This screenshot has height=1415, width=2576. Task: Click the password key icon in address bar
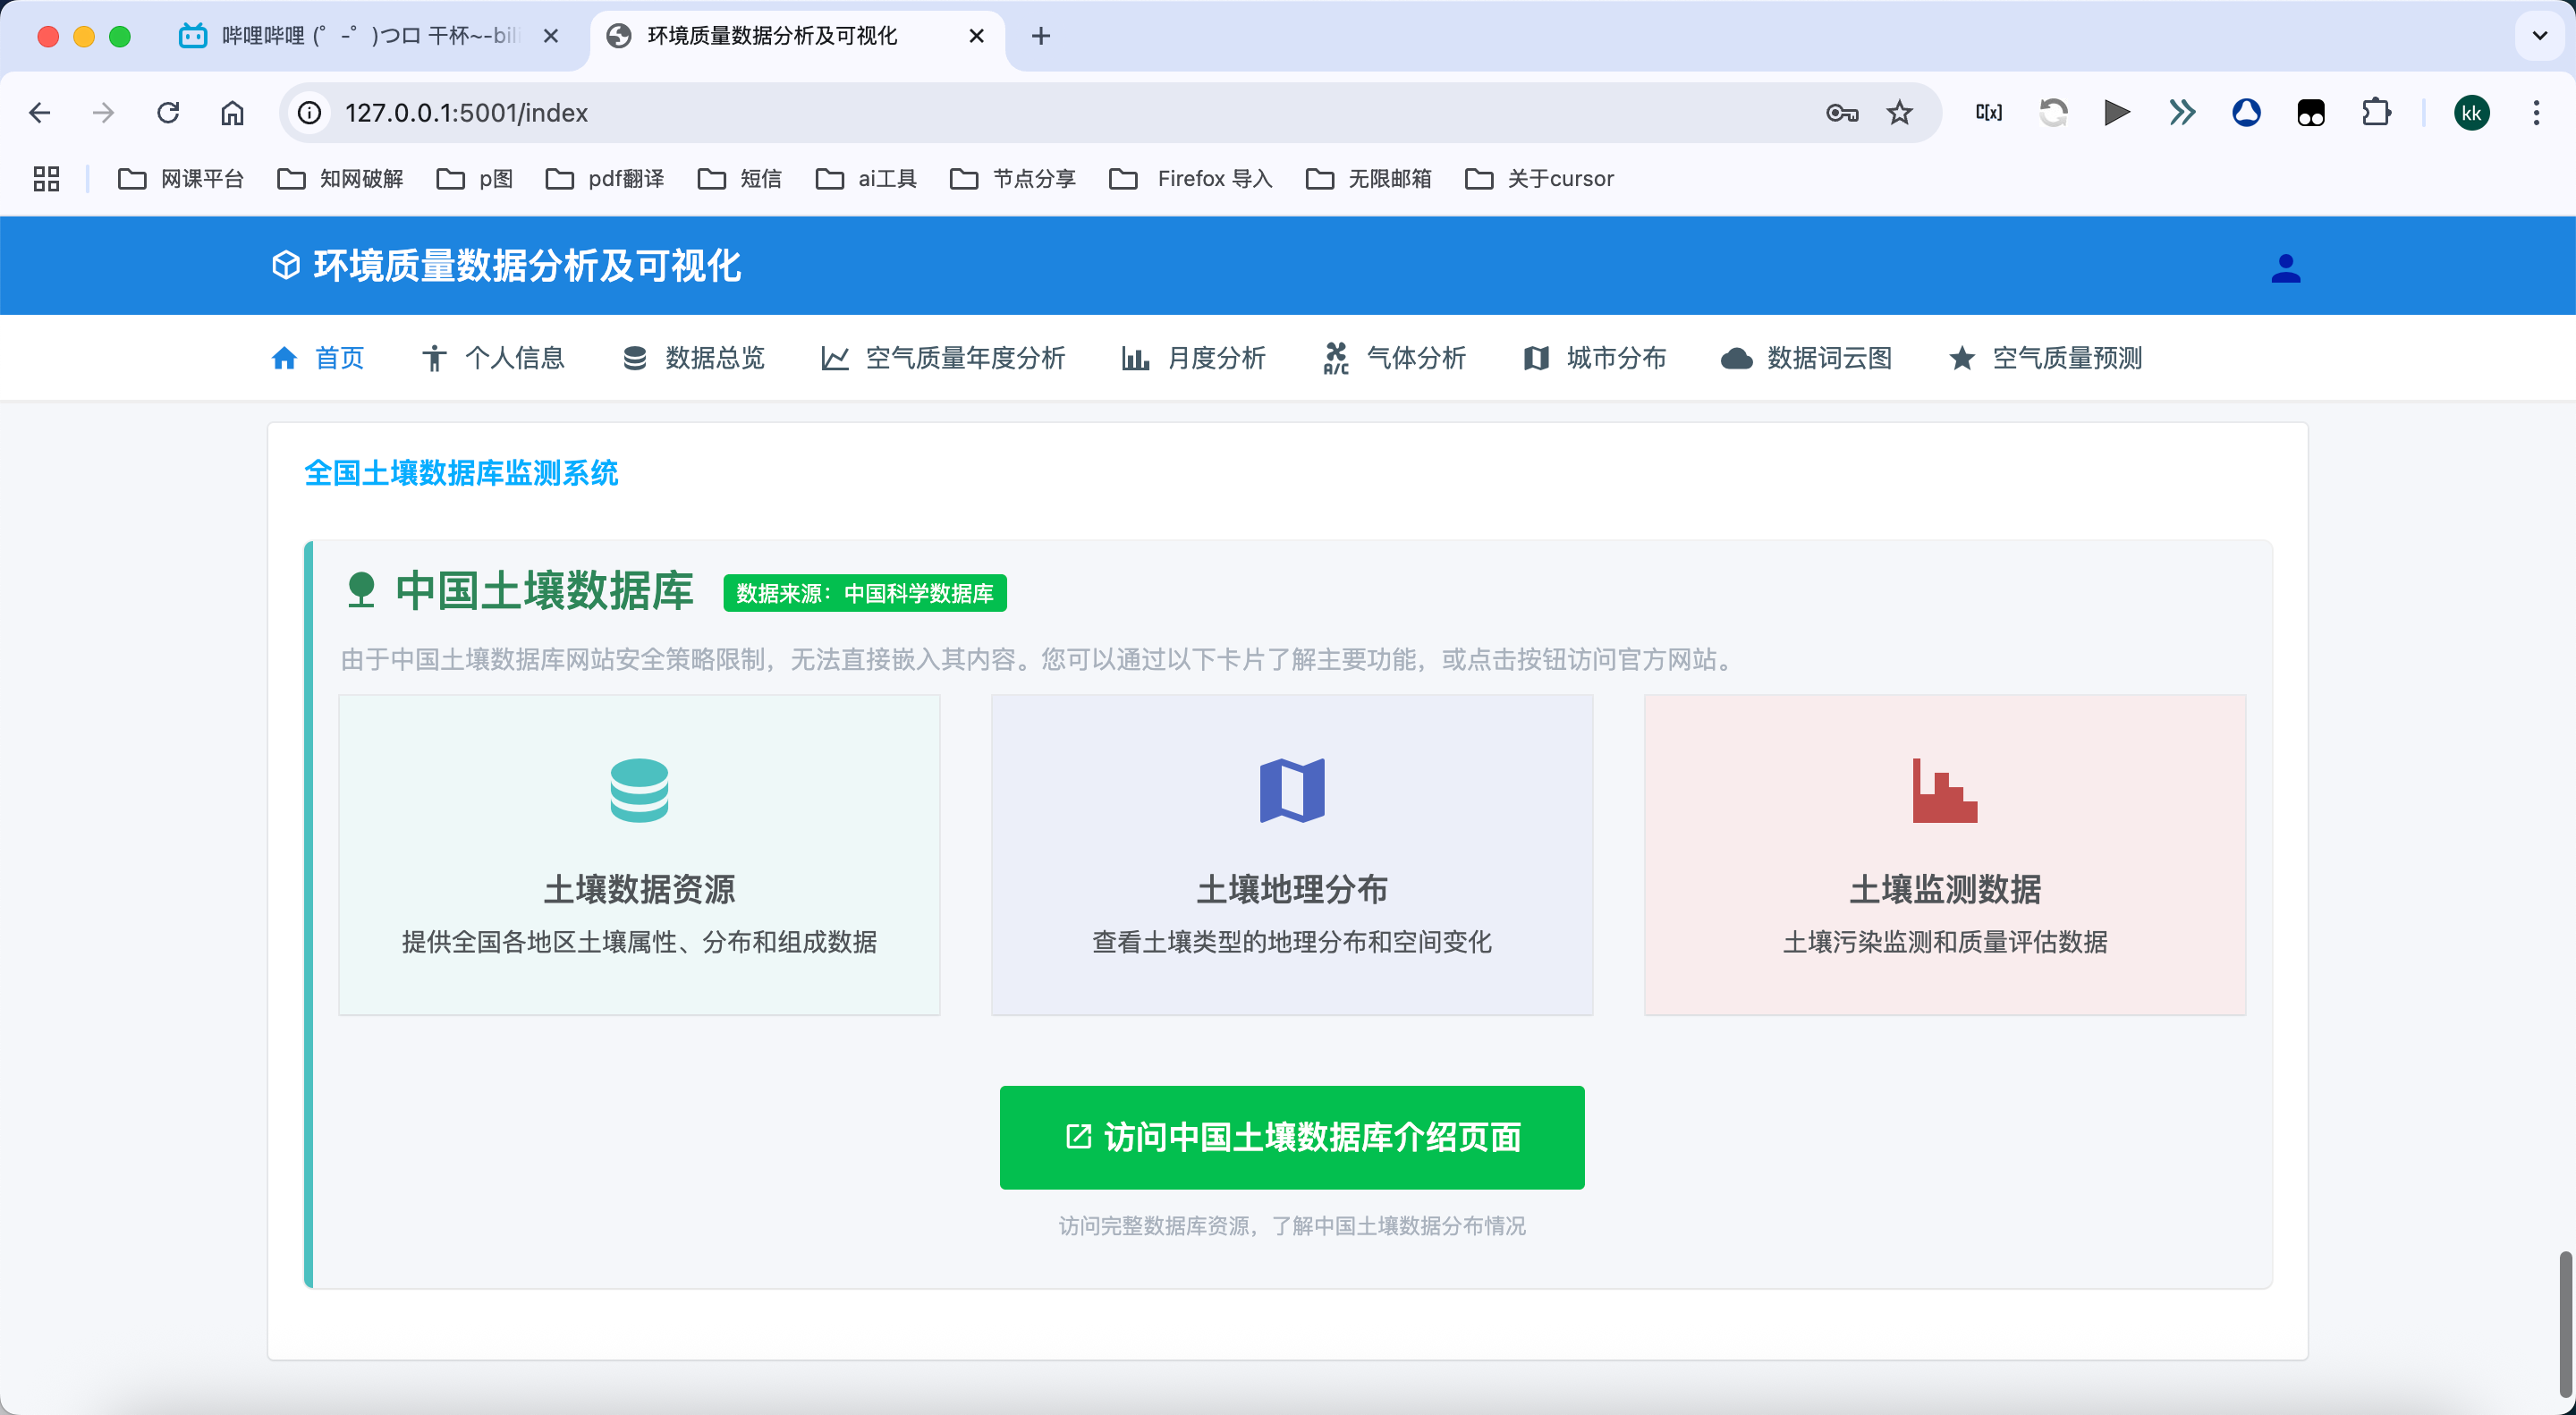tap(1841, 113)
